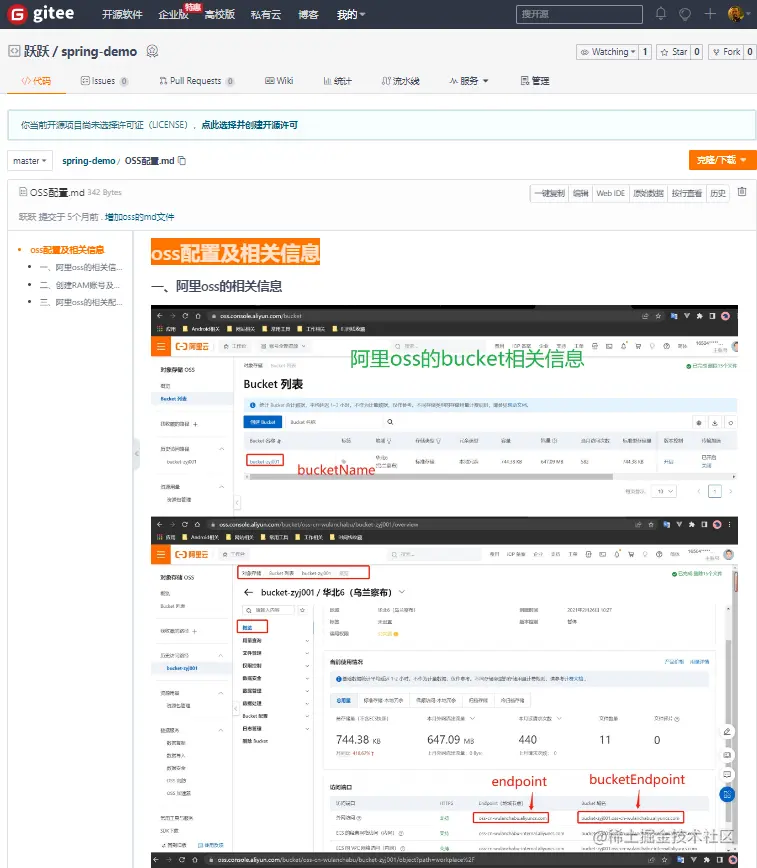Image resolution: width=757 pixels, height=868 pixels.
Task: Copy file path icon next to OSS配置.md
Action: (x=182, y=161)
